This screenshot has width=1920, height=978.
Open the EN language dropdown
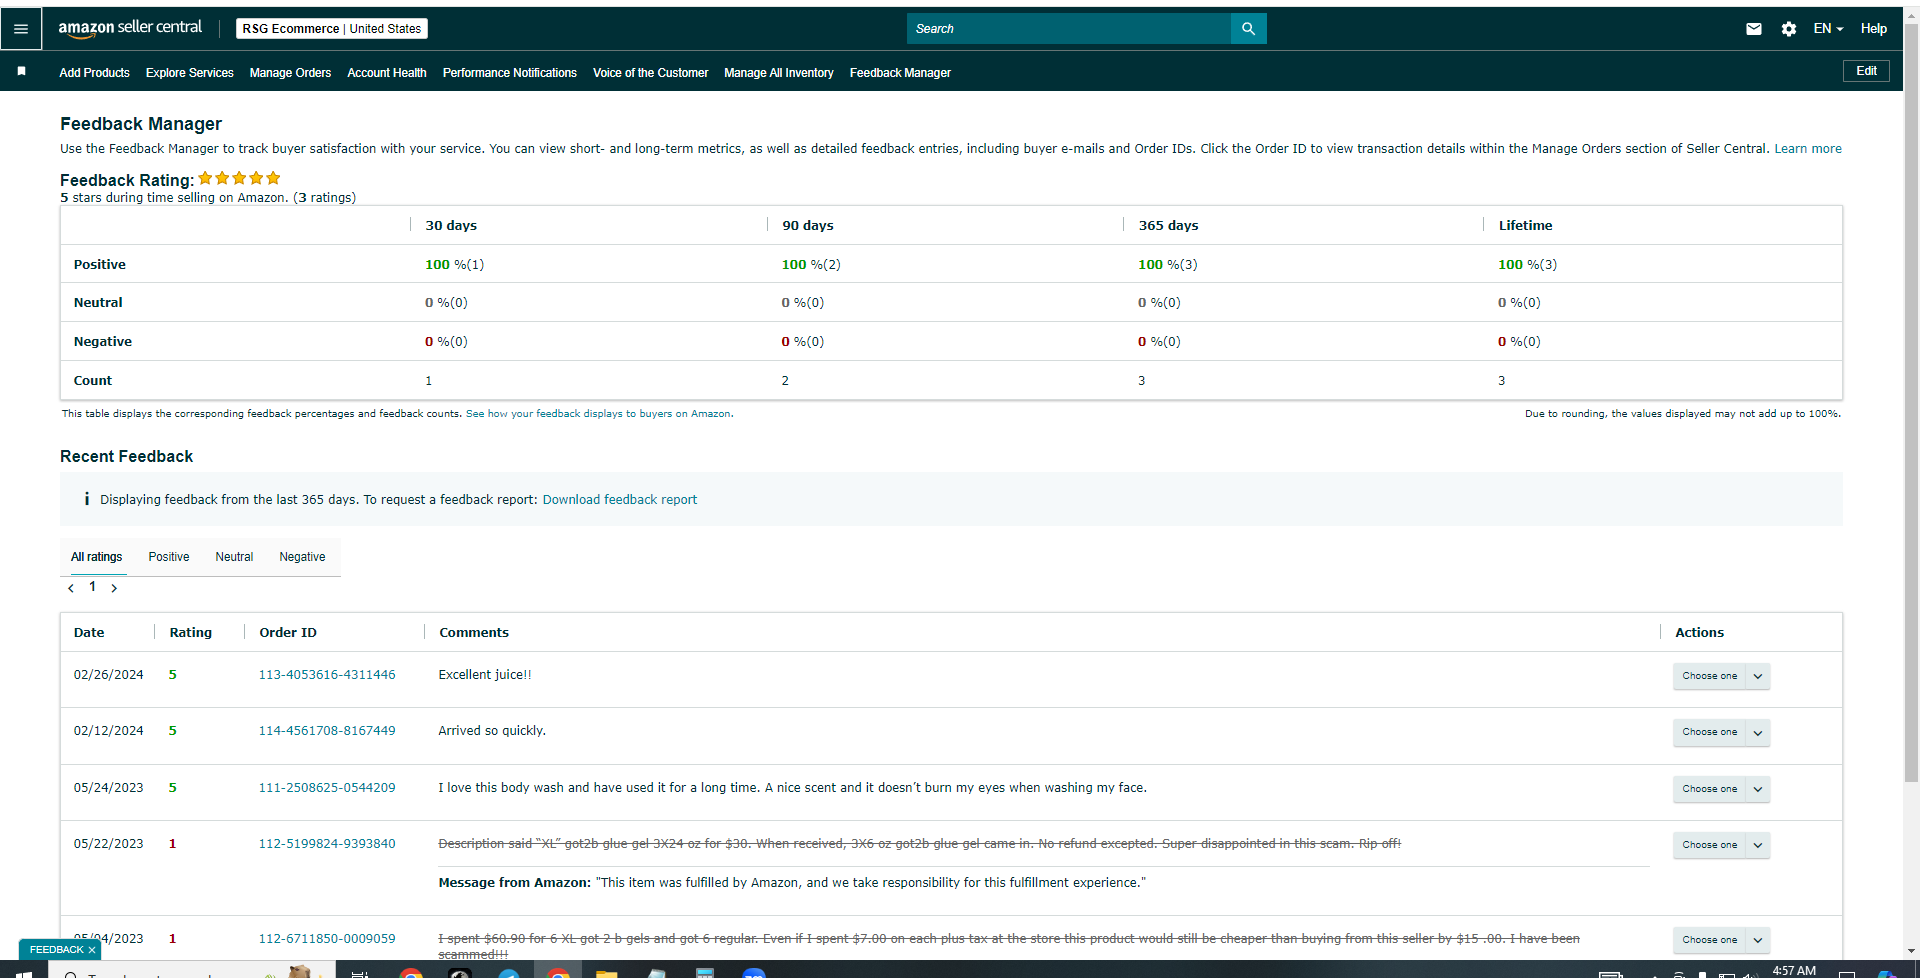[1828, 29]
